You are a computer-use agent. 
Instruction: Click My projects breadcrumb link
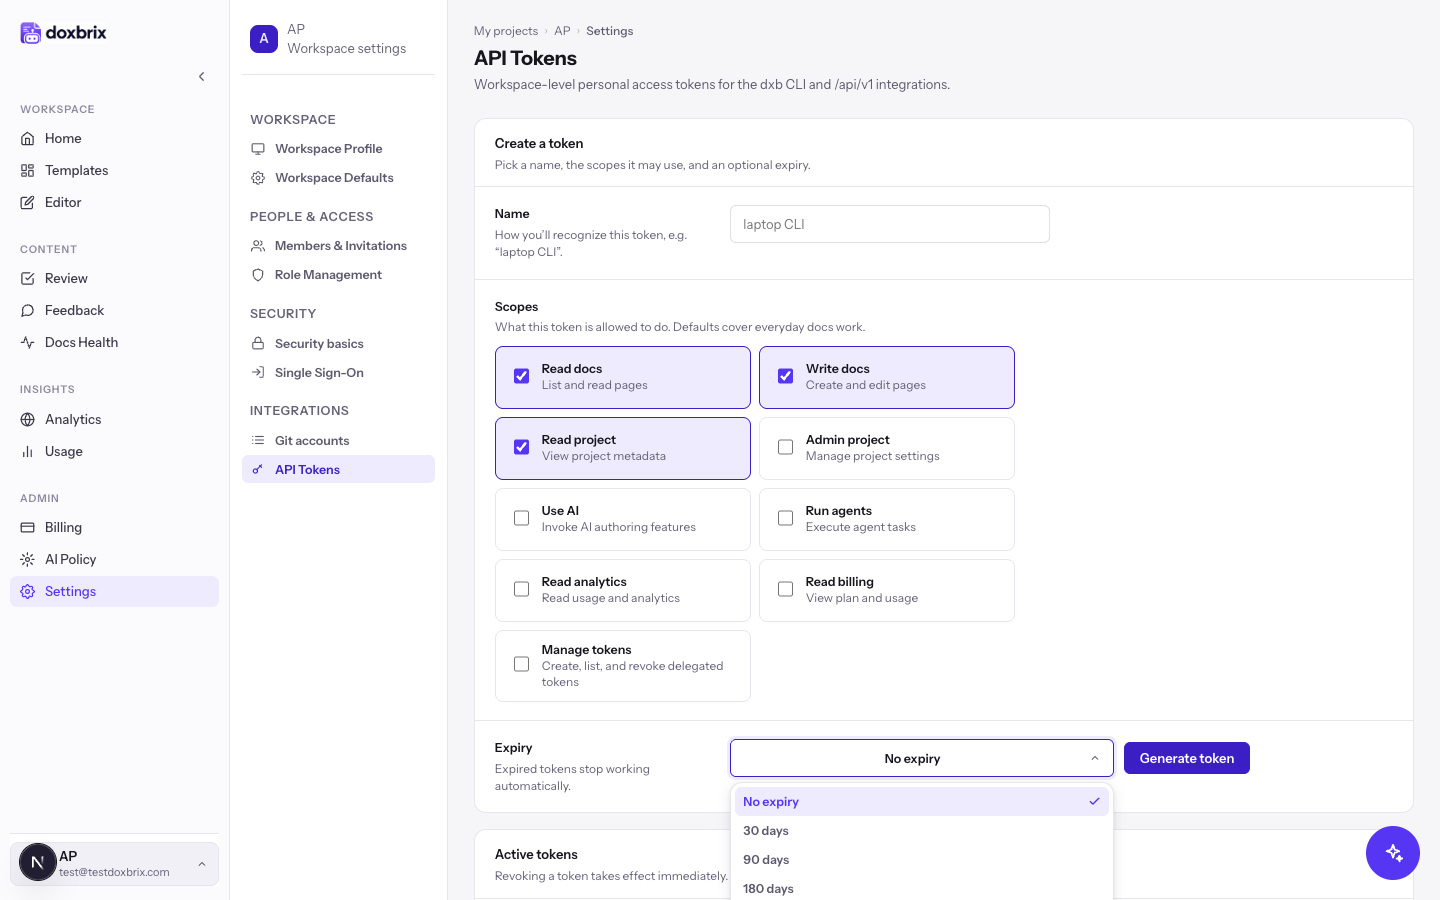tap(506, 31)
